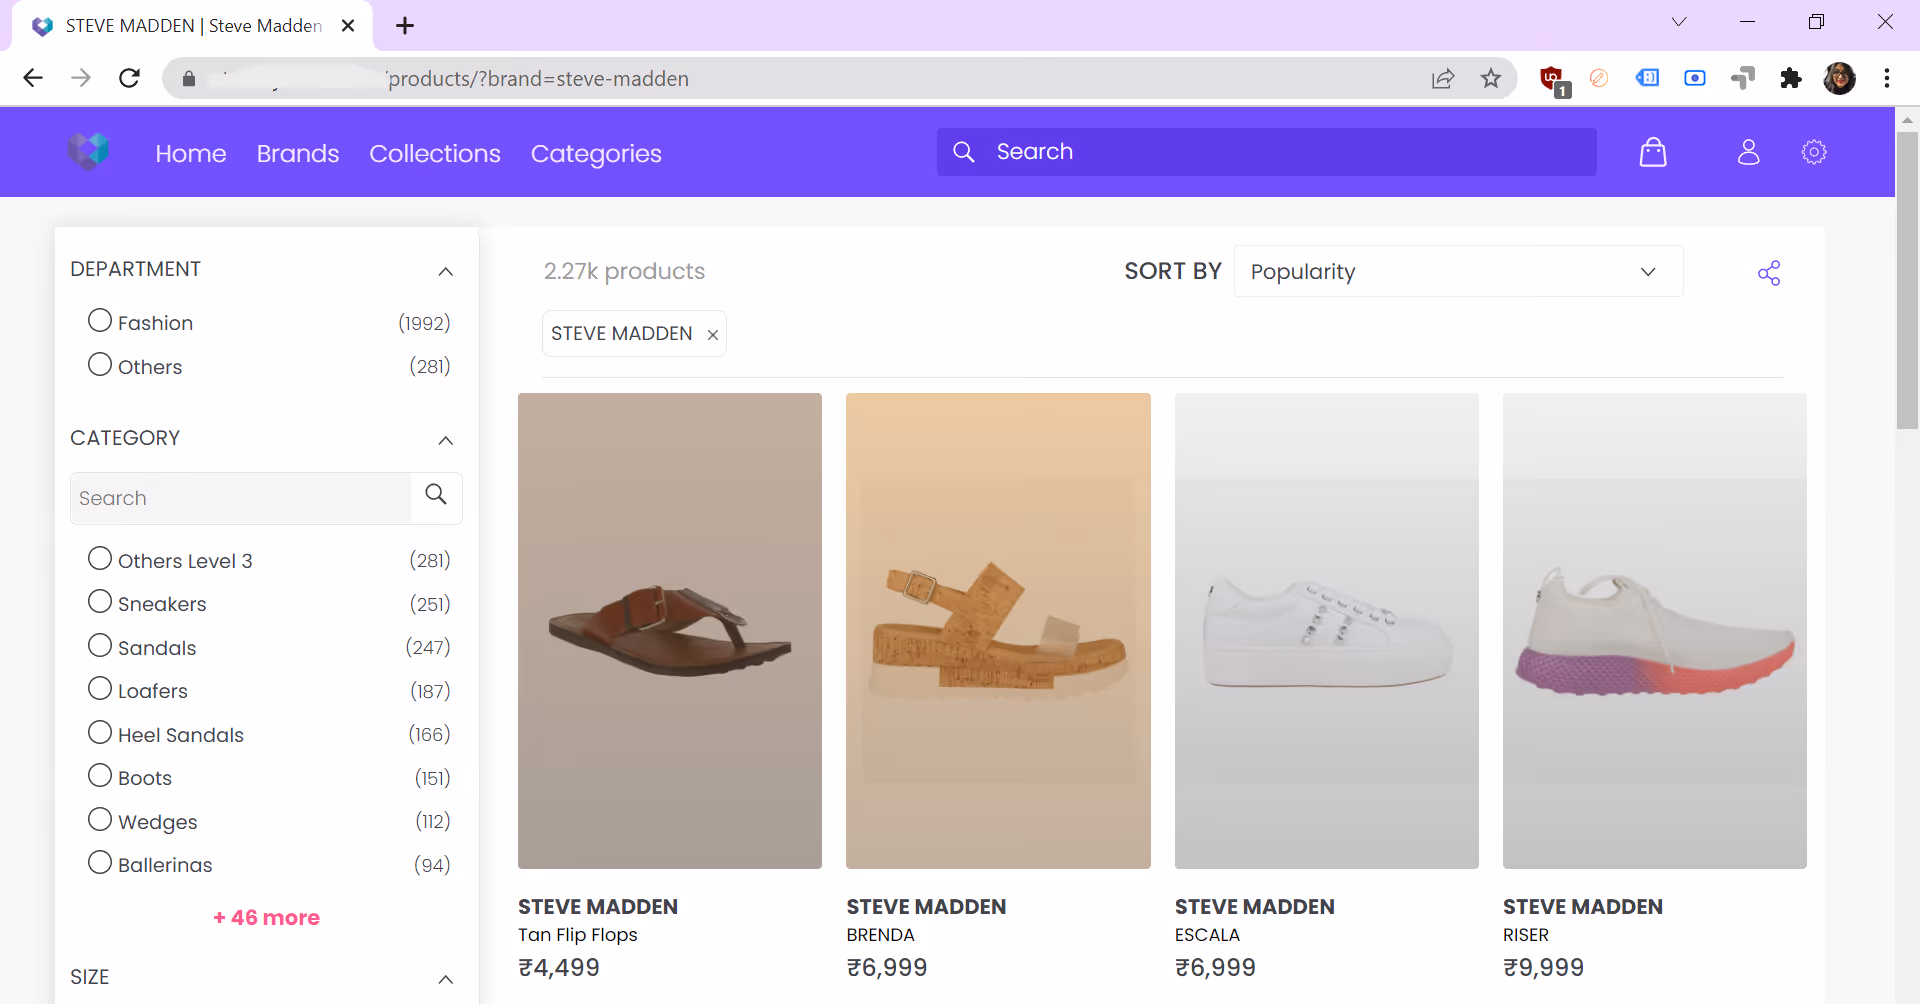Open the Tan Flip Flops product title

[578, 935]
